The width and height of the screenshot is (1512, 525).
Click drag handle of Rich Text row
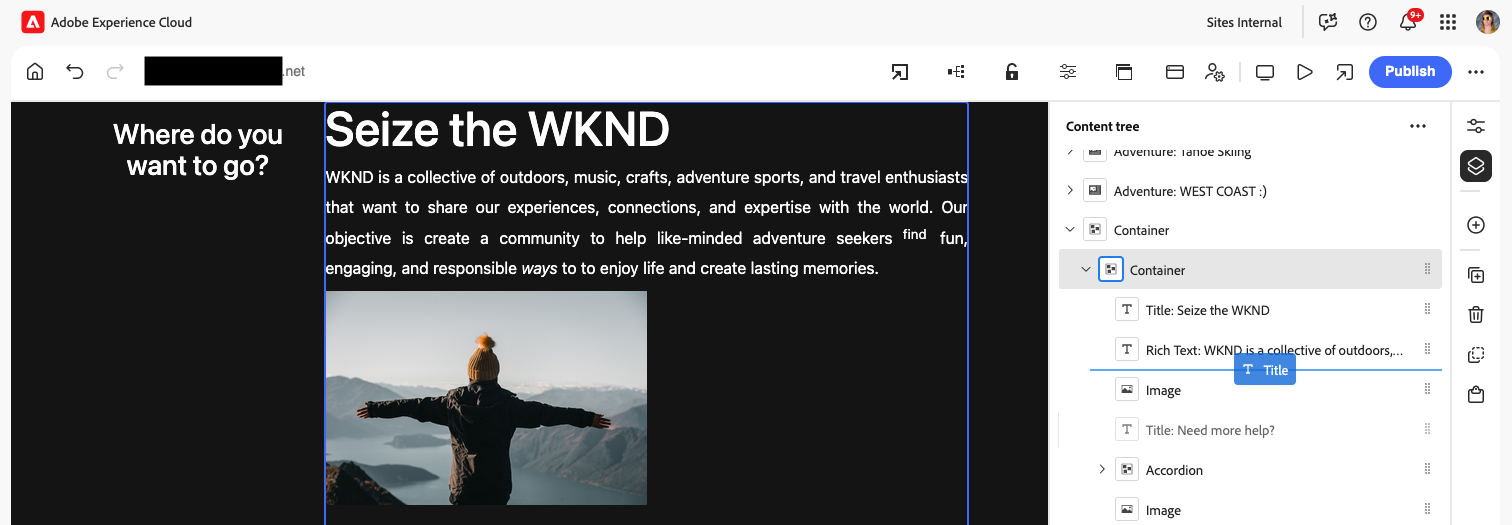(1427, 350)
